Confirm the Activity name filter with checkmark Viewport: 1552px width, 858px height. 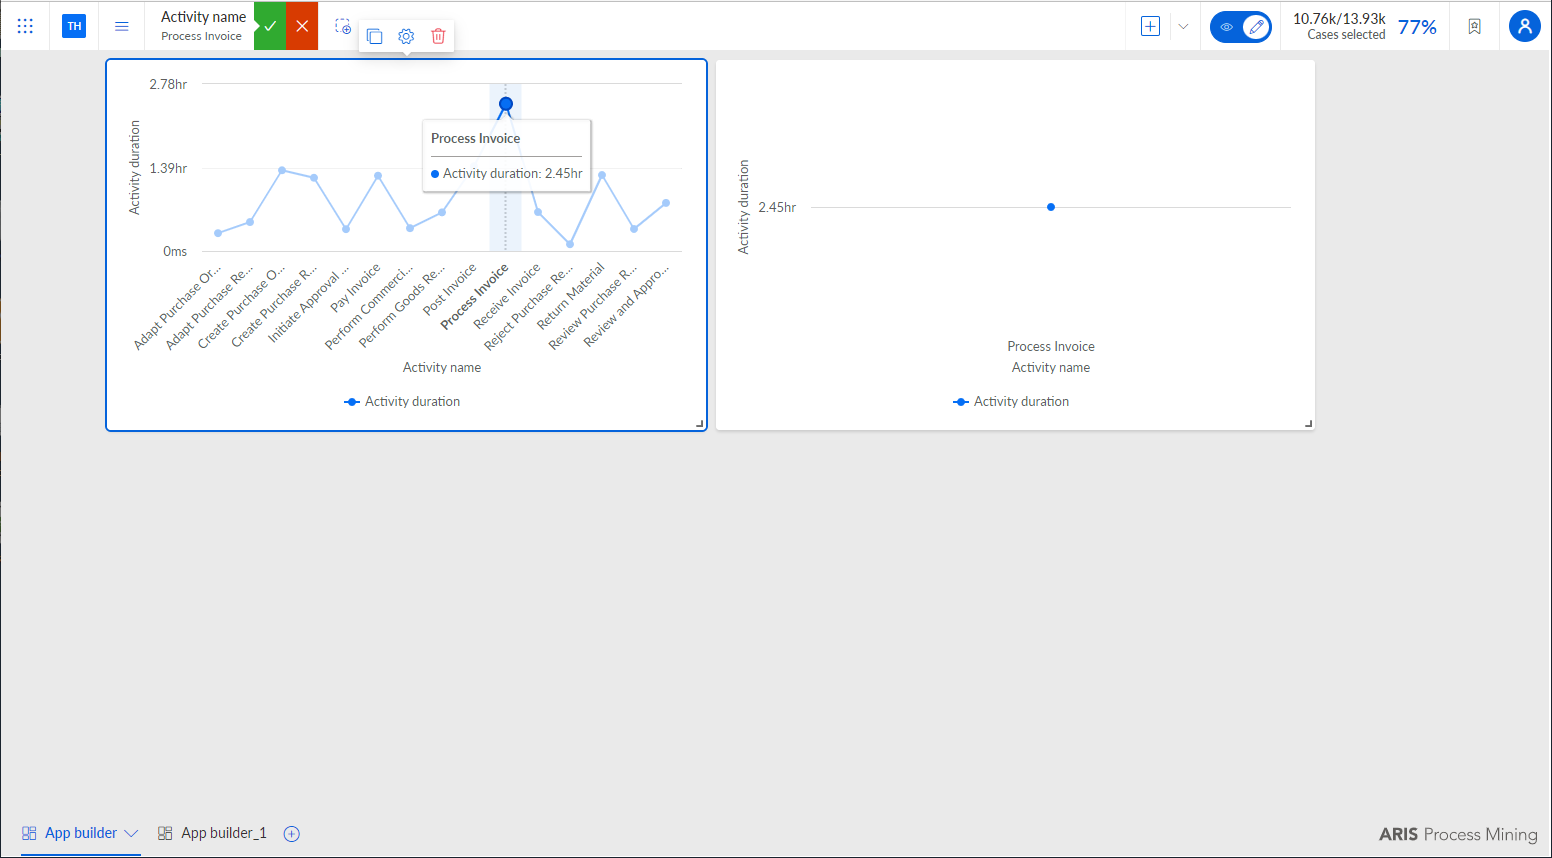(270, 26)
